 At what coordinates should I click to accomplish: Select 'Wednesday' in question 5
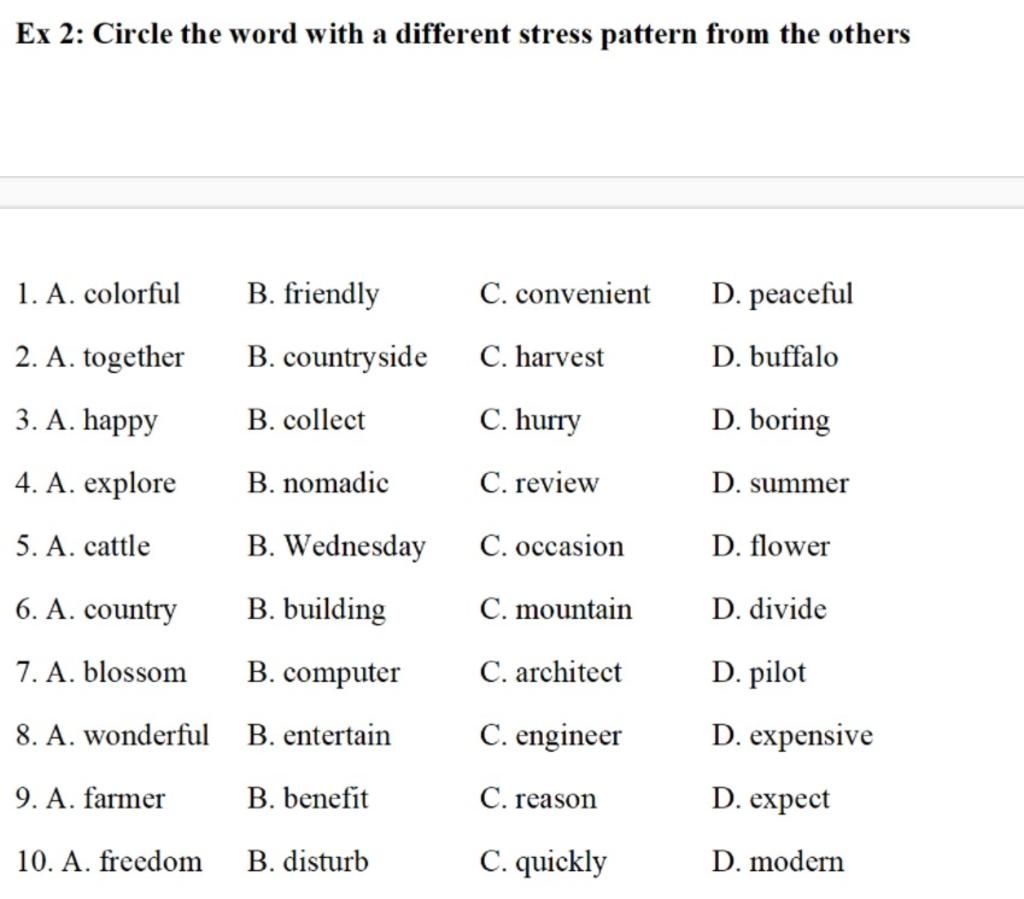coord(355,546)
